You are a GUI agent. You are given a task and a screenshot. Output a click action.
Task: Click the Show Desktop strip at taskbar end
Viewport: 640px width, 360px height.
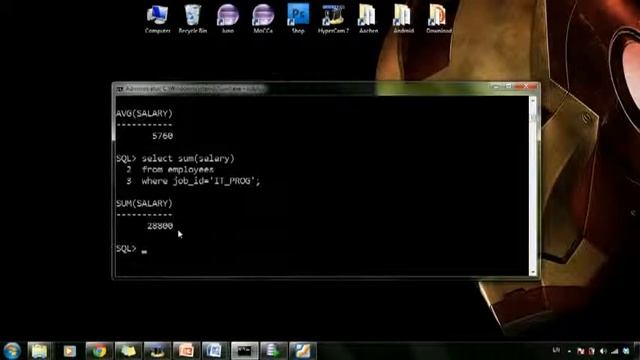coord(637,351)
